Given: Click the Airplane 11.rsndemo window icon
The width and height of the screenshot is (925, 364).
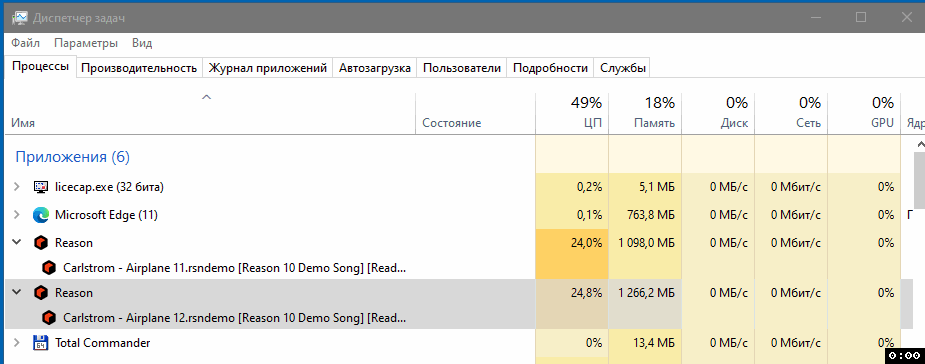Looking at the screenshot, I should tap(49, 268).
